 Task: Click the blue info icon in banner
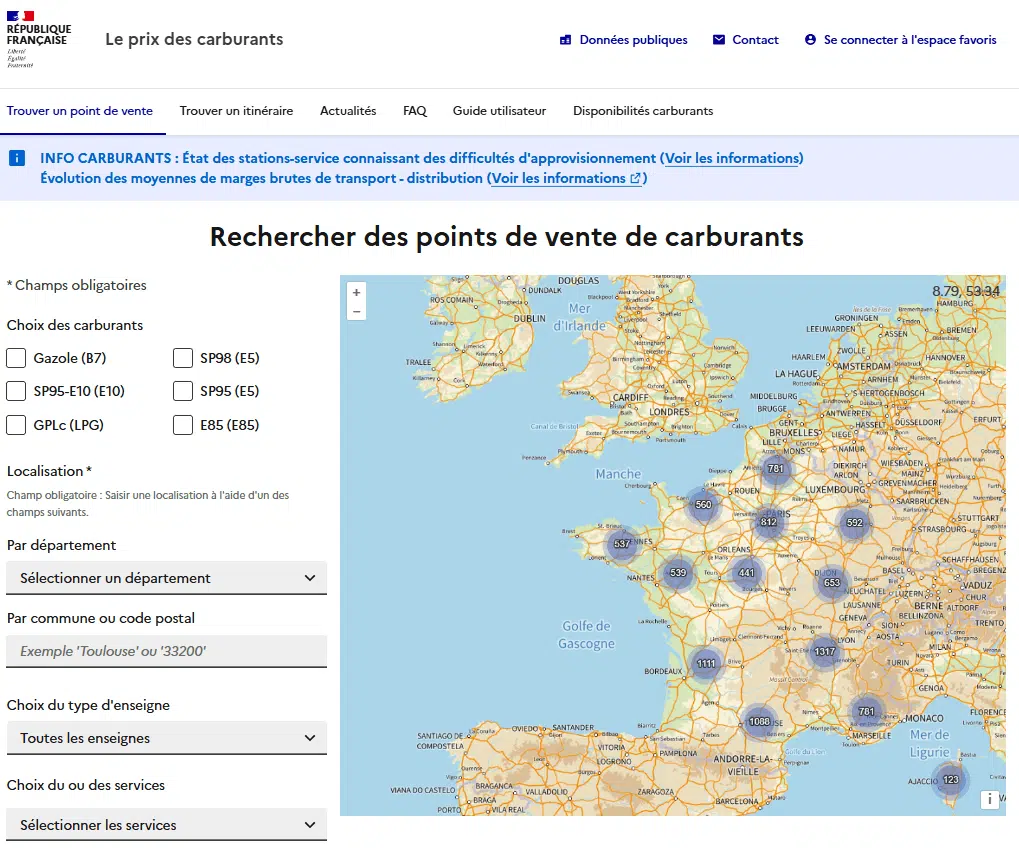[17, 158]
